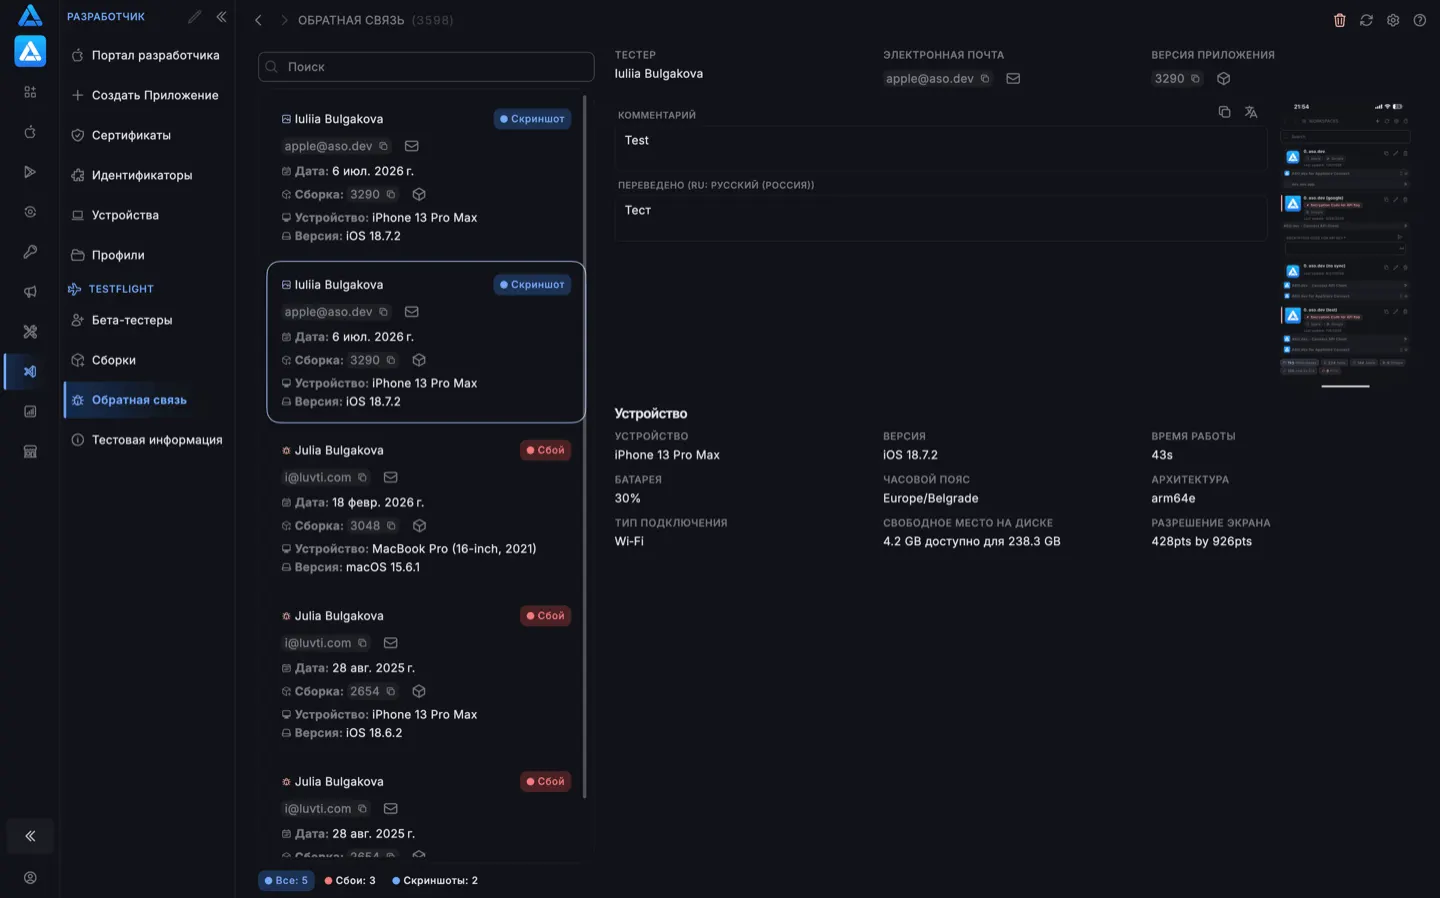Go back using the left chevron arrow
The image size is (1440, 898).
[x=258, y=20]
